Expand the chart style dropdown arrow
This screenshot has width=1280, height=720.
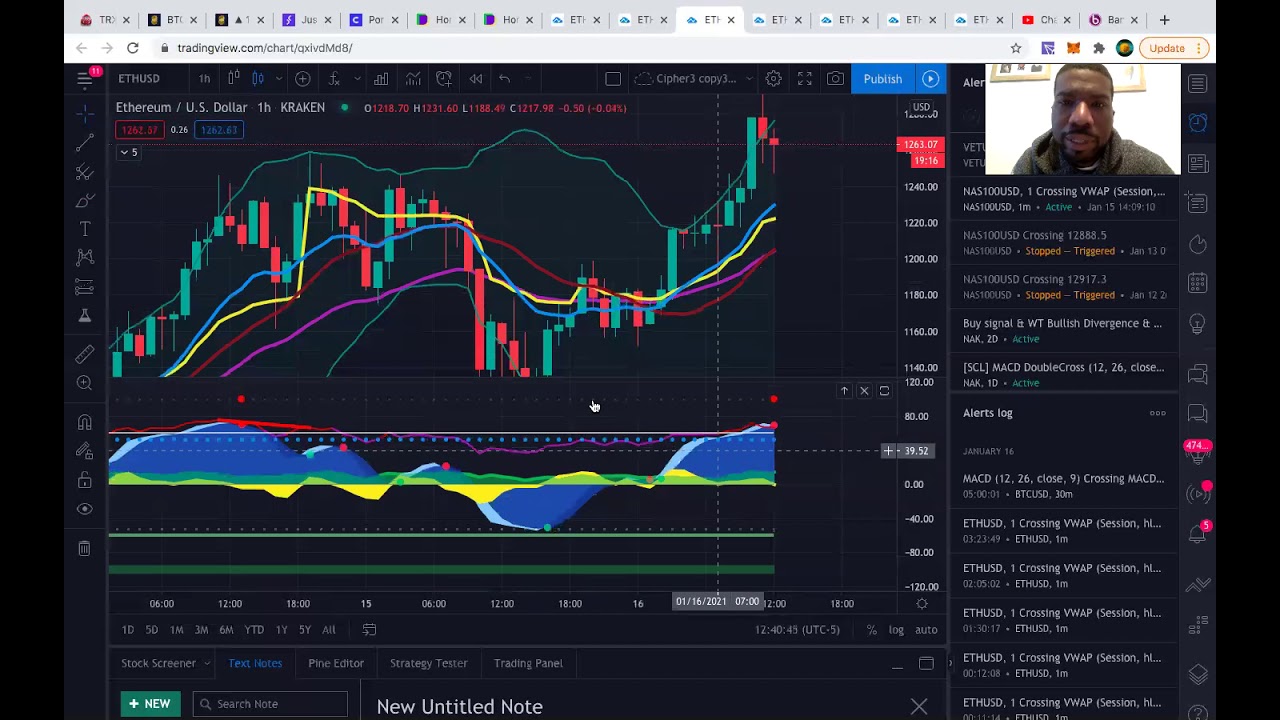tap(278, 78)
